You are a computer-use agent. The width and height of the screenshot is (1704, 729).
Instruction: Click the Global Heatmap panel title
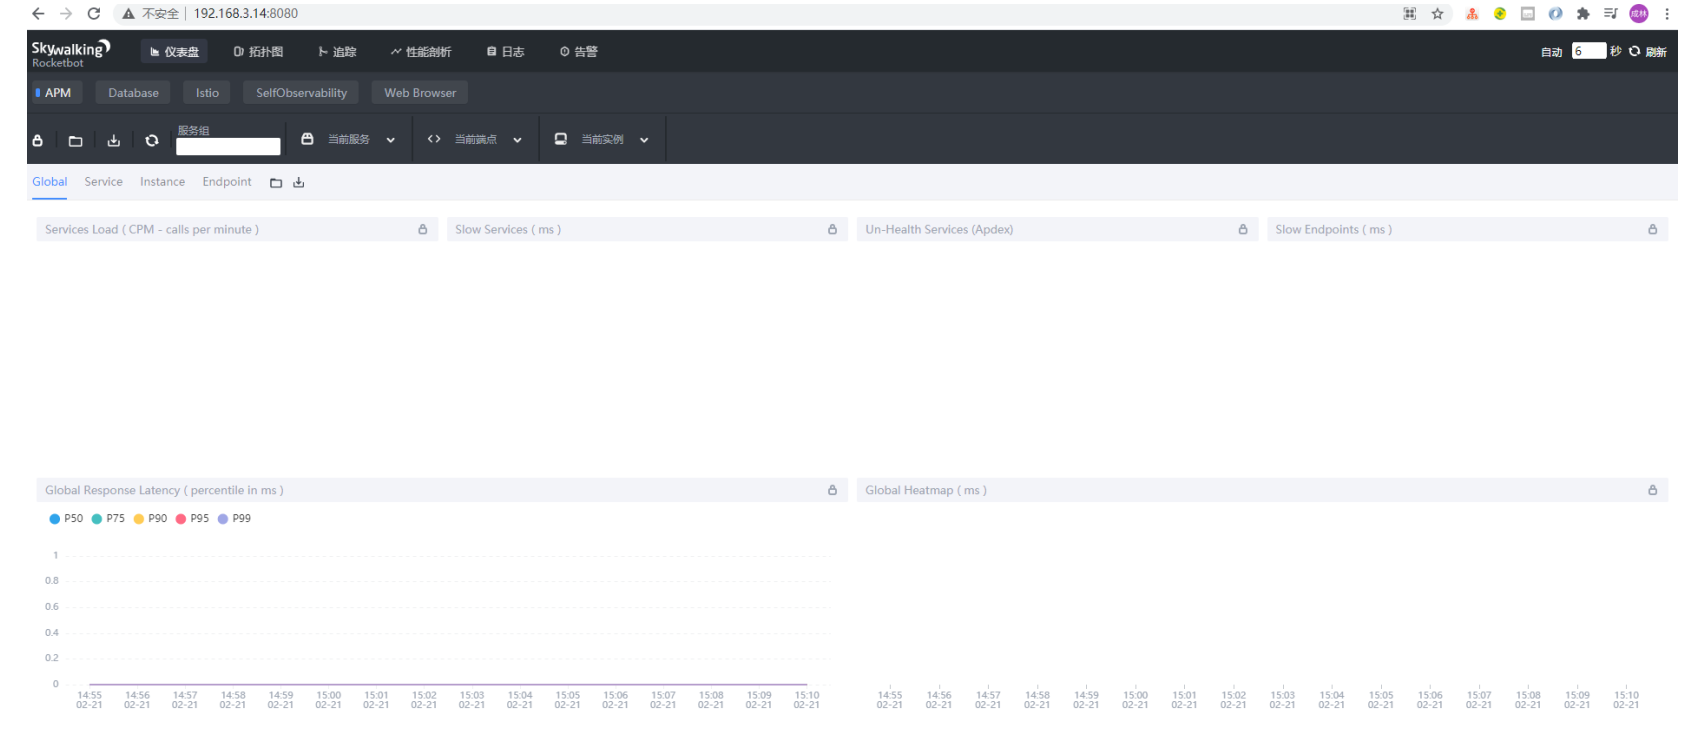926,491
